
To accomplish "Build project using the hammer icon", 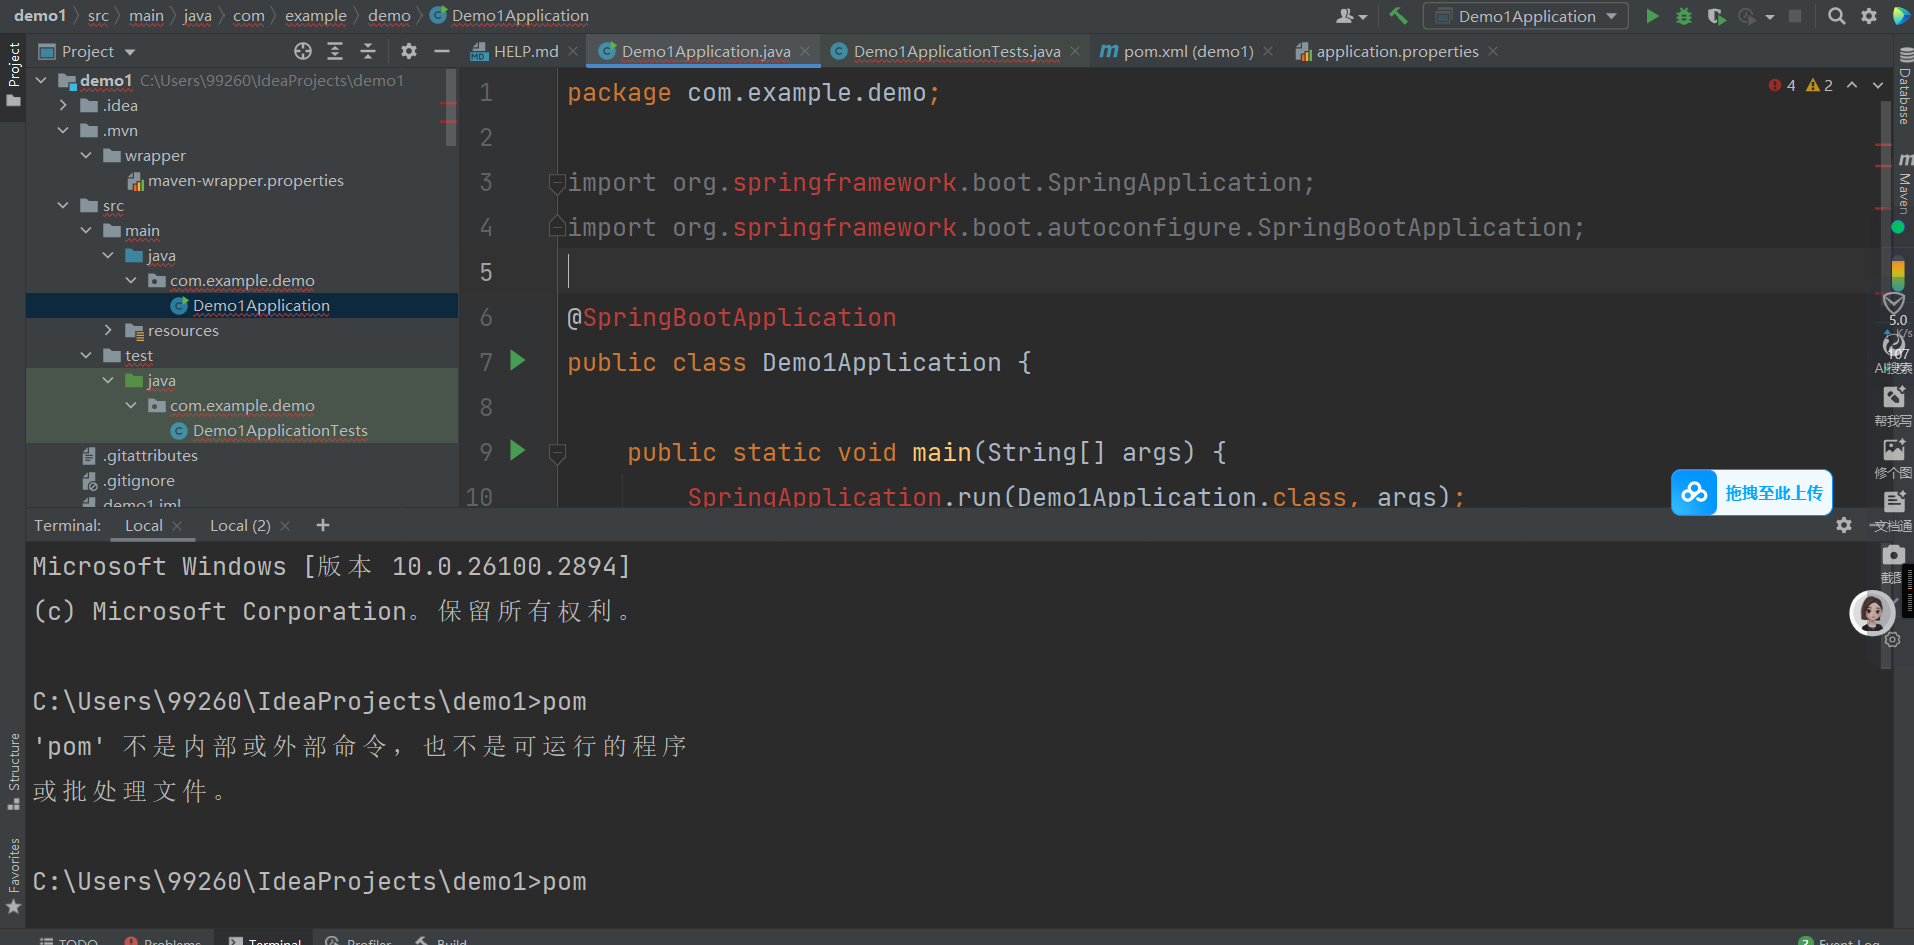I will (1398, 16).
